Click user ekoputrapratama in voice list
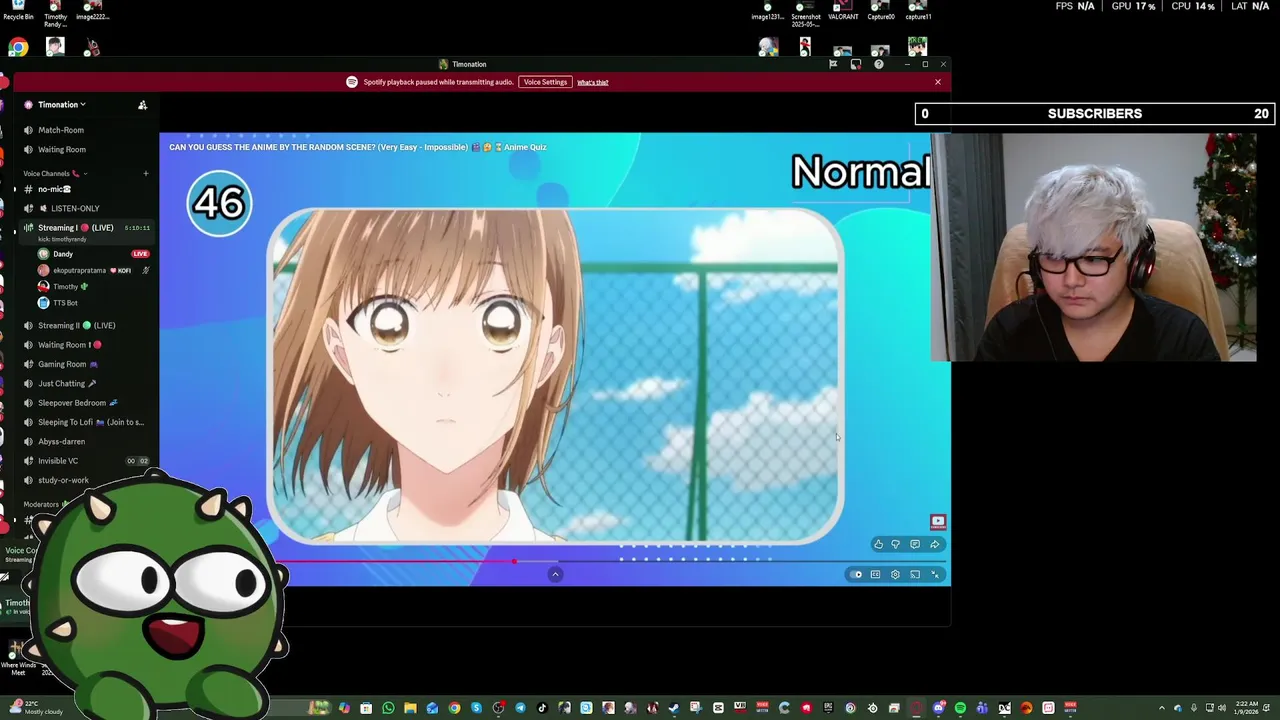 click(x=78, y=270)
